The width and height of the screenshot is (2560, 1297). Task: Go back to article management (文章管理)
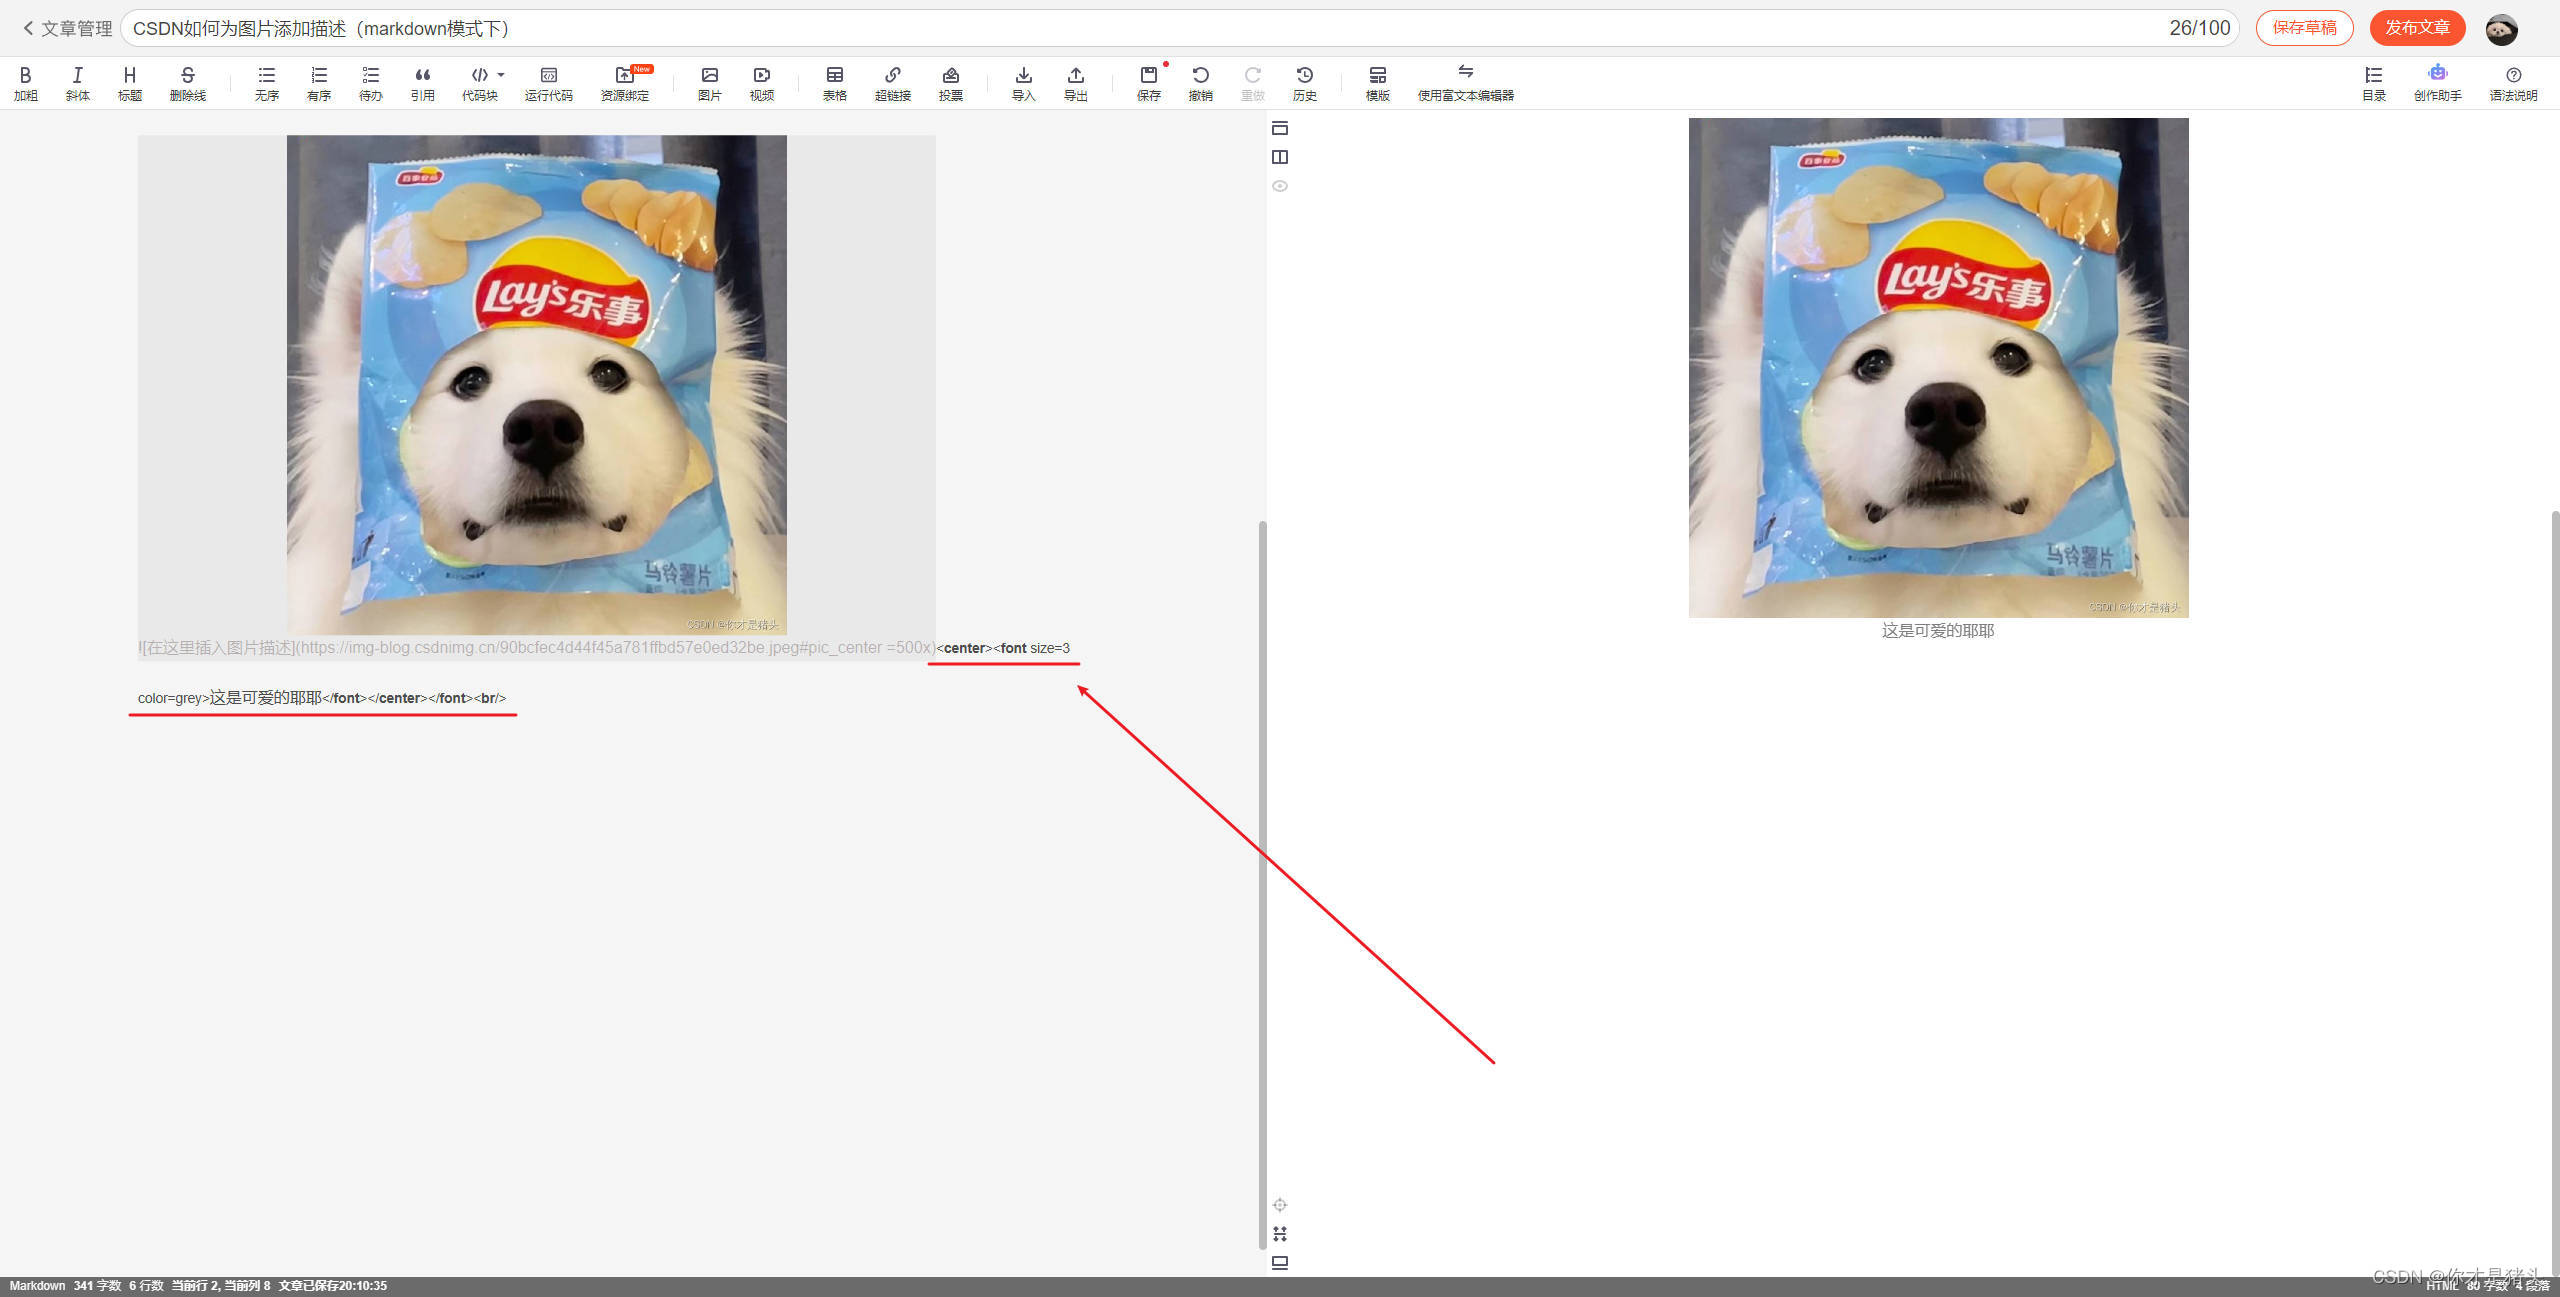point(67,29)
